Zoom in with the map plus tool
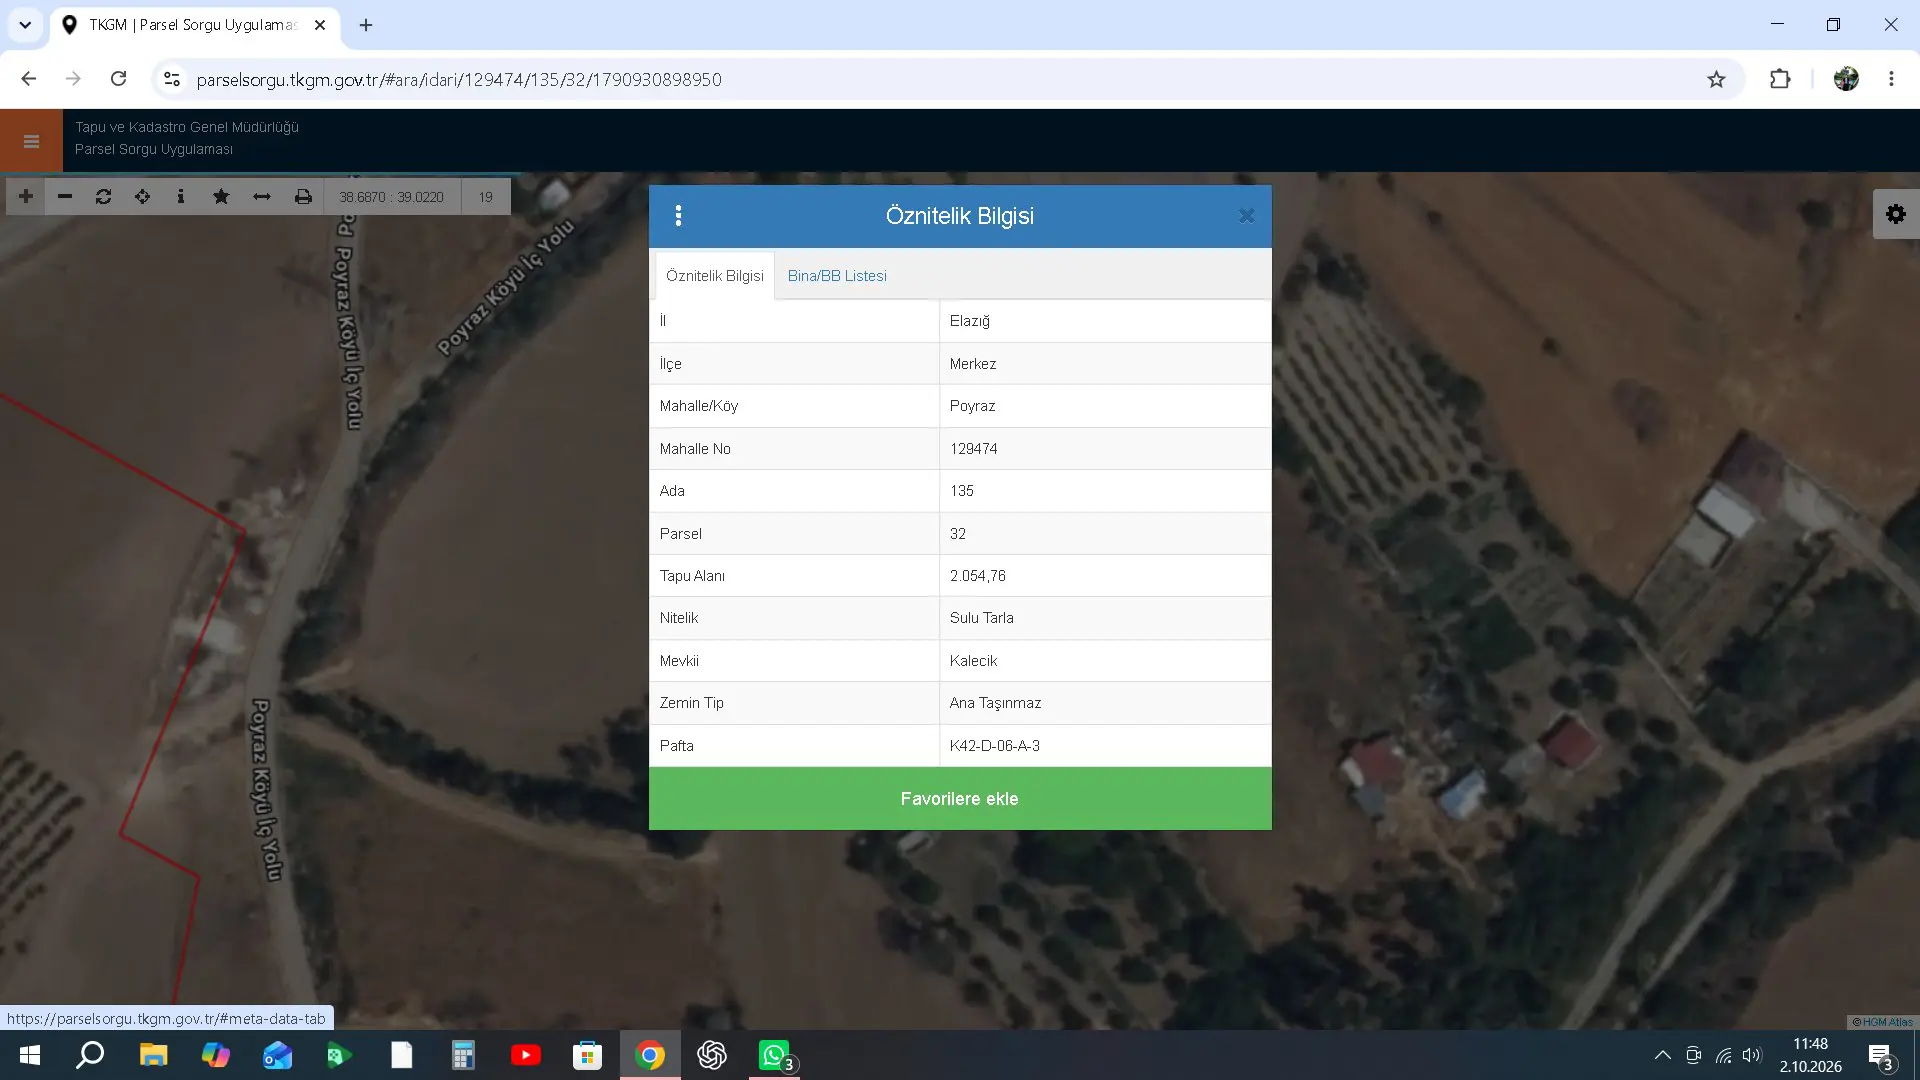Screen dimensions: 1920x1080 (x=26, y=197)
